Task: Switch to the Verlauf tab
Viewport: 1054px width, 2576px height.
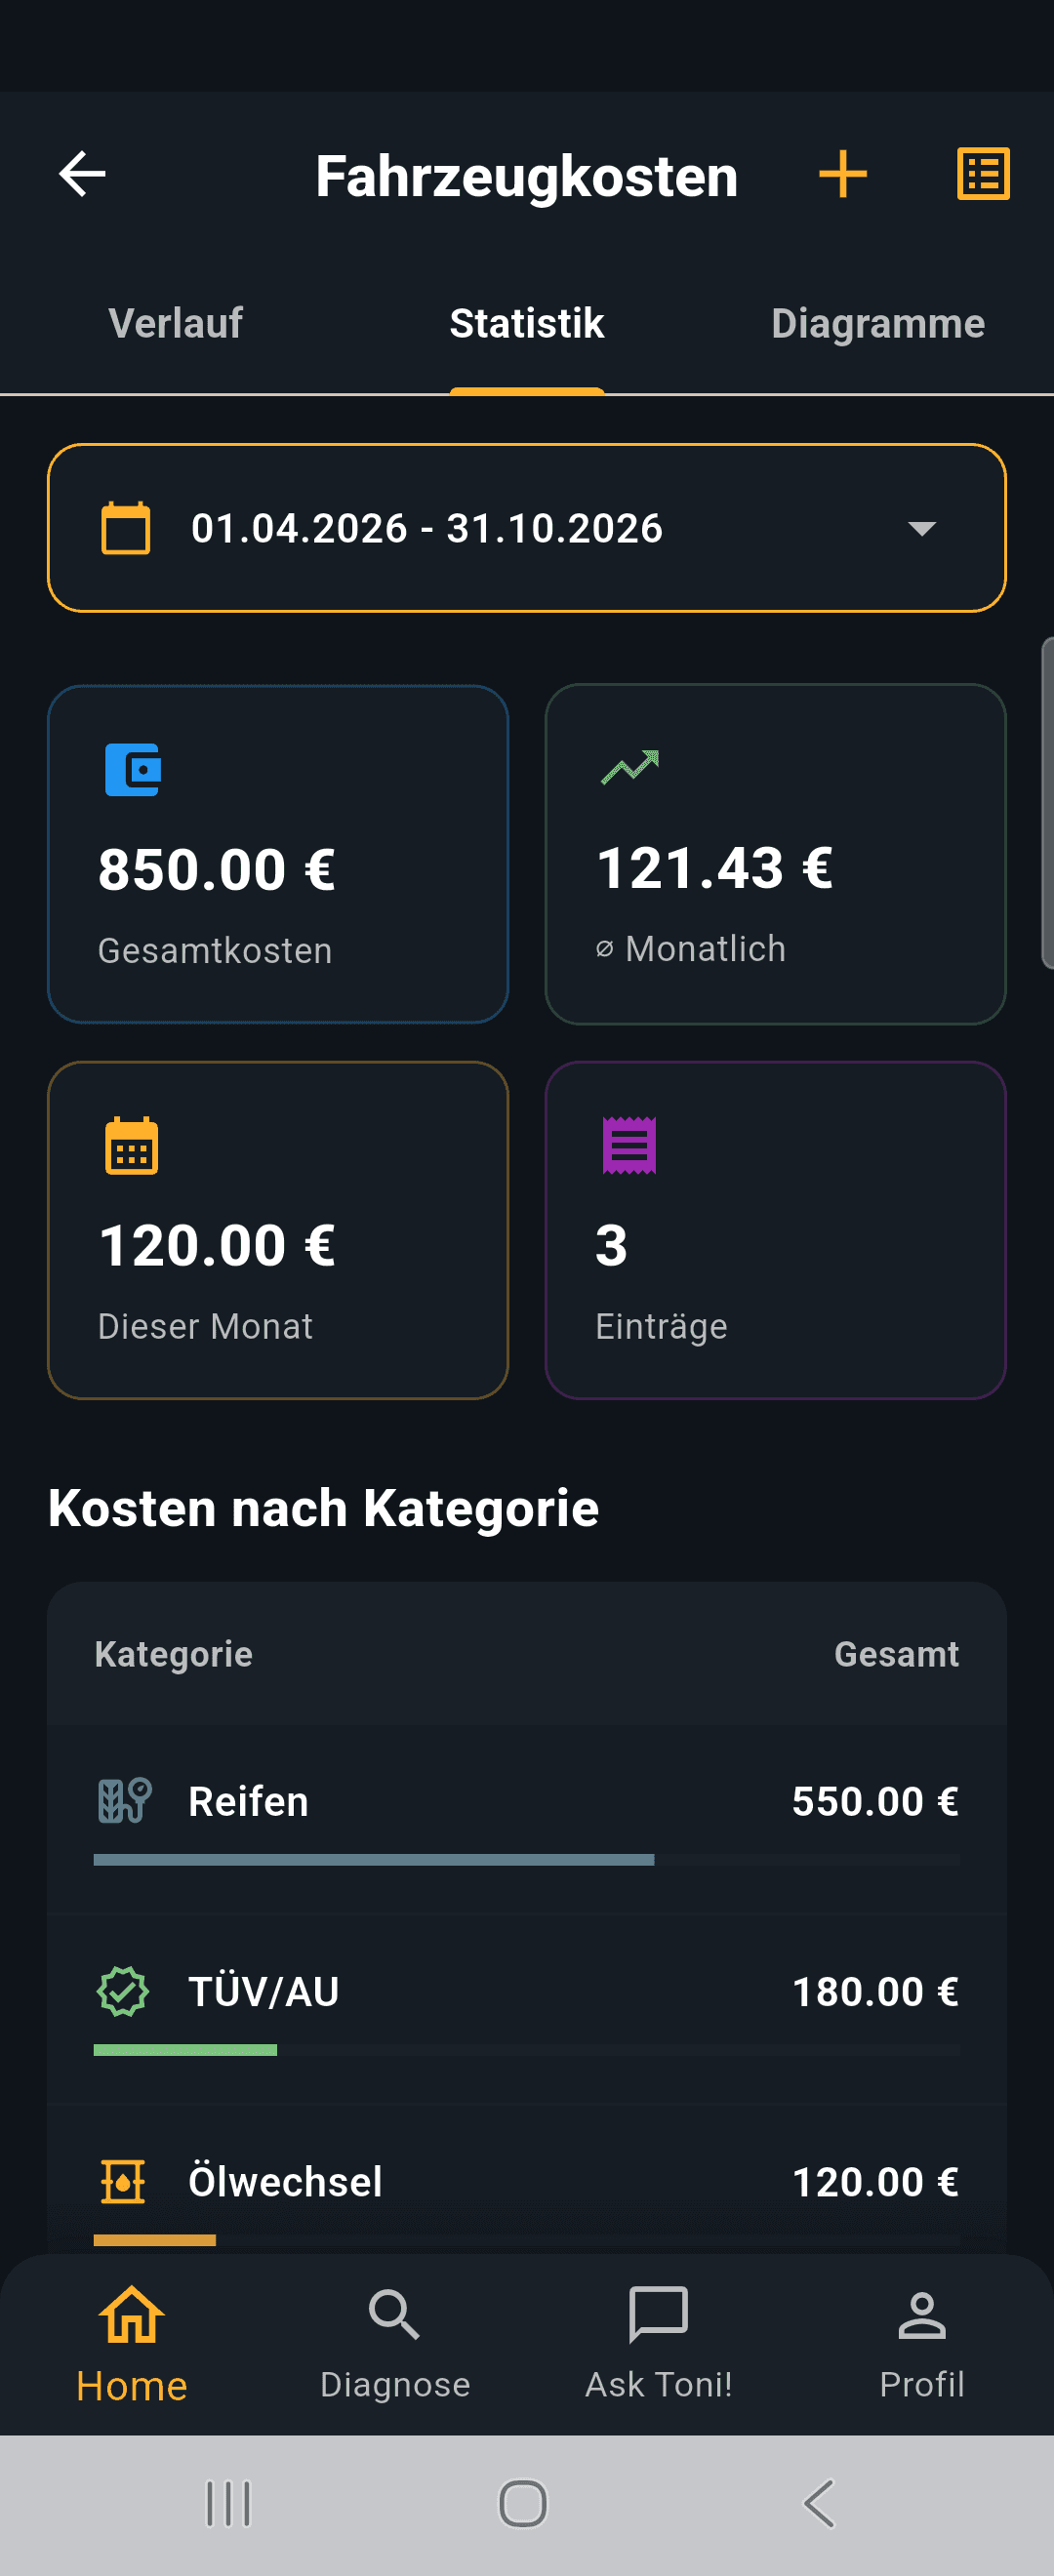Action: click(x=175, y=323)
